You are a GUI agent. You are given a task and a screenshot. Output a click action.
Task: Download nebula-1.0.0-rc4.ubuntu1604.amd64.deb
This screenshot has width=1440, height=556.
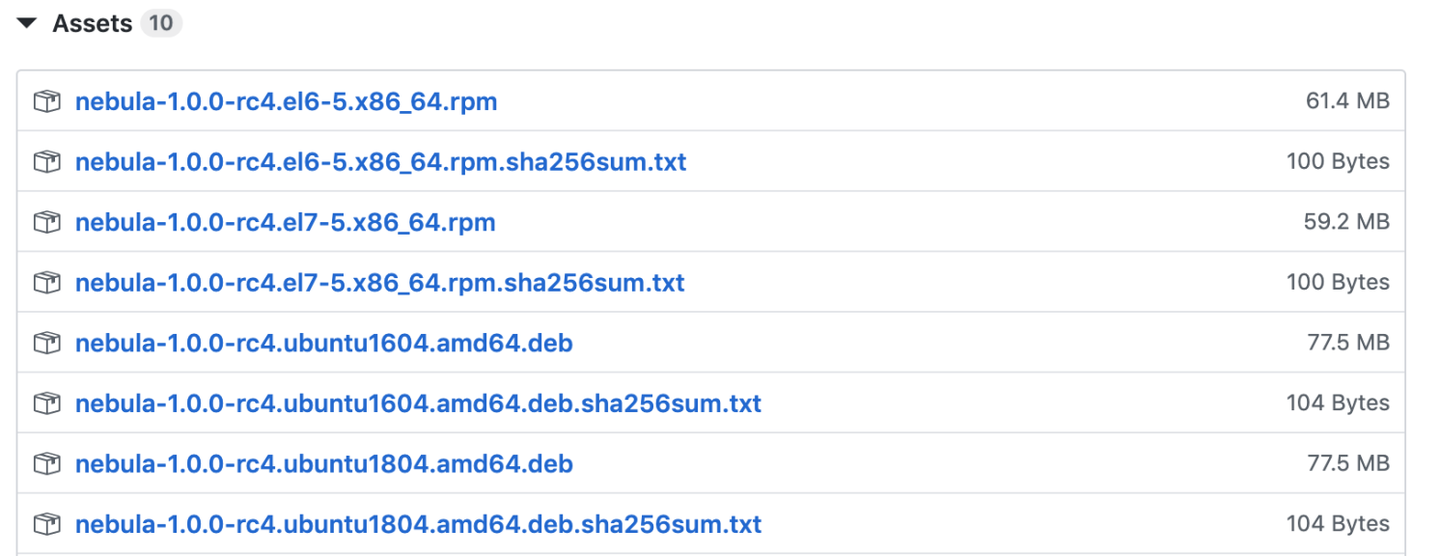click(323, 343)
